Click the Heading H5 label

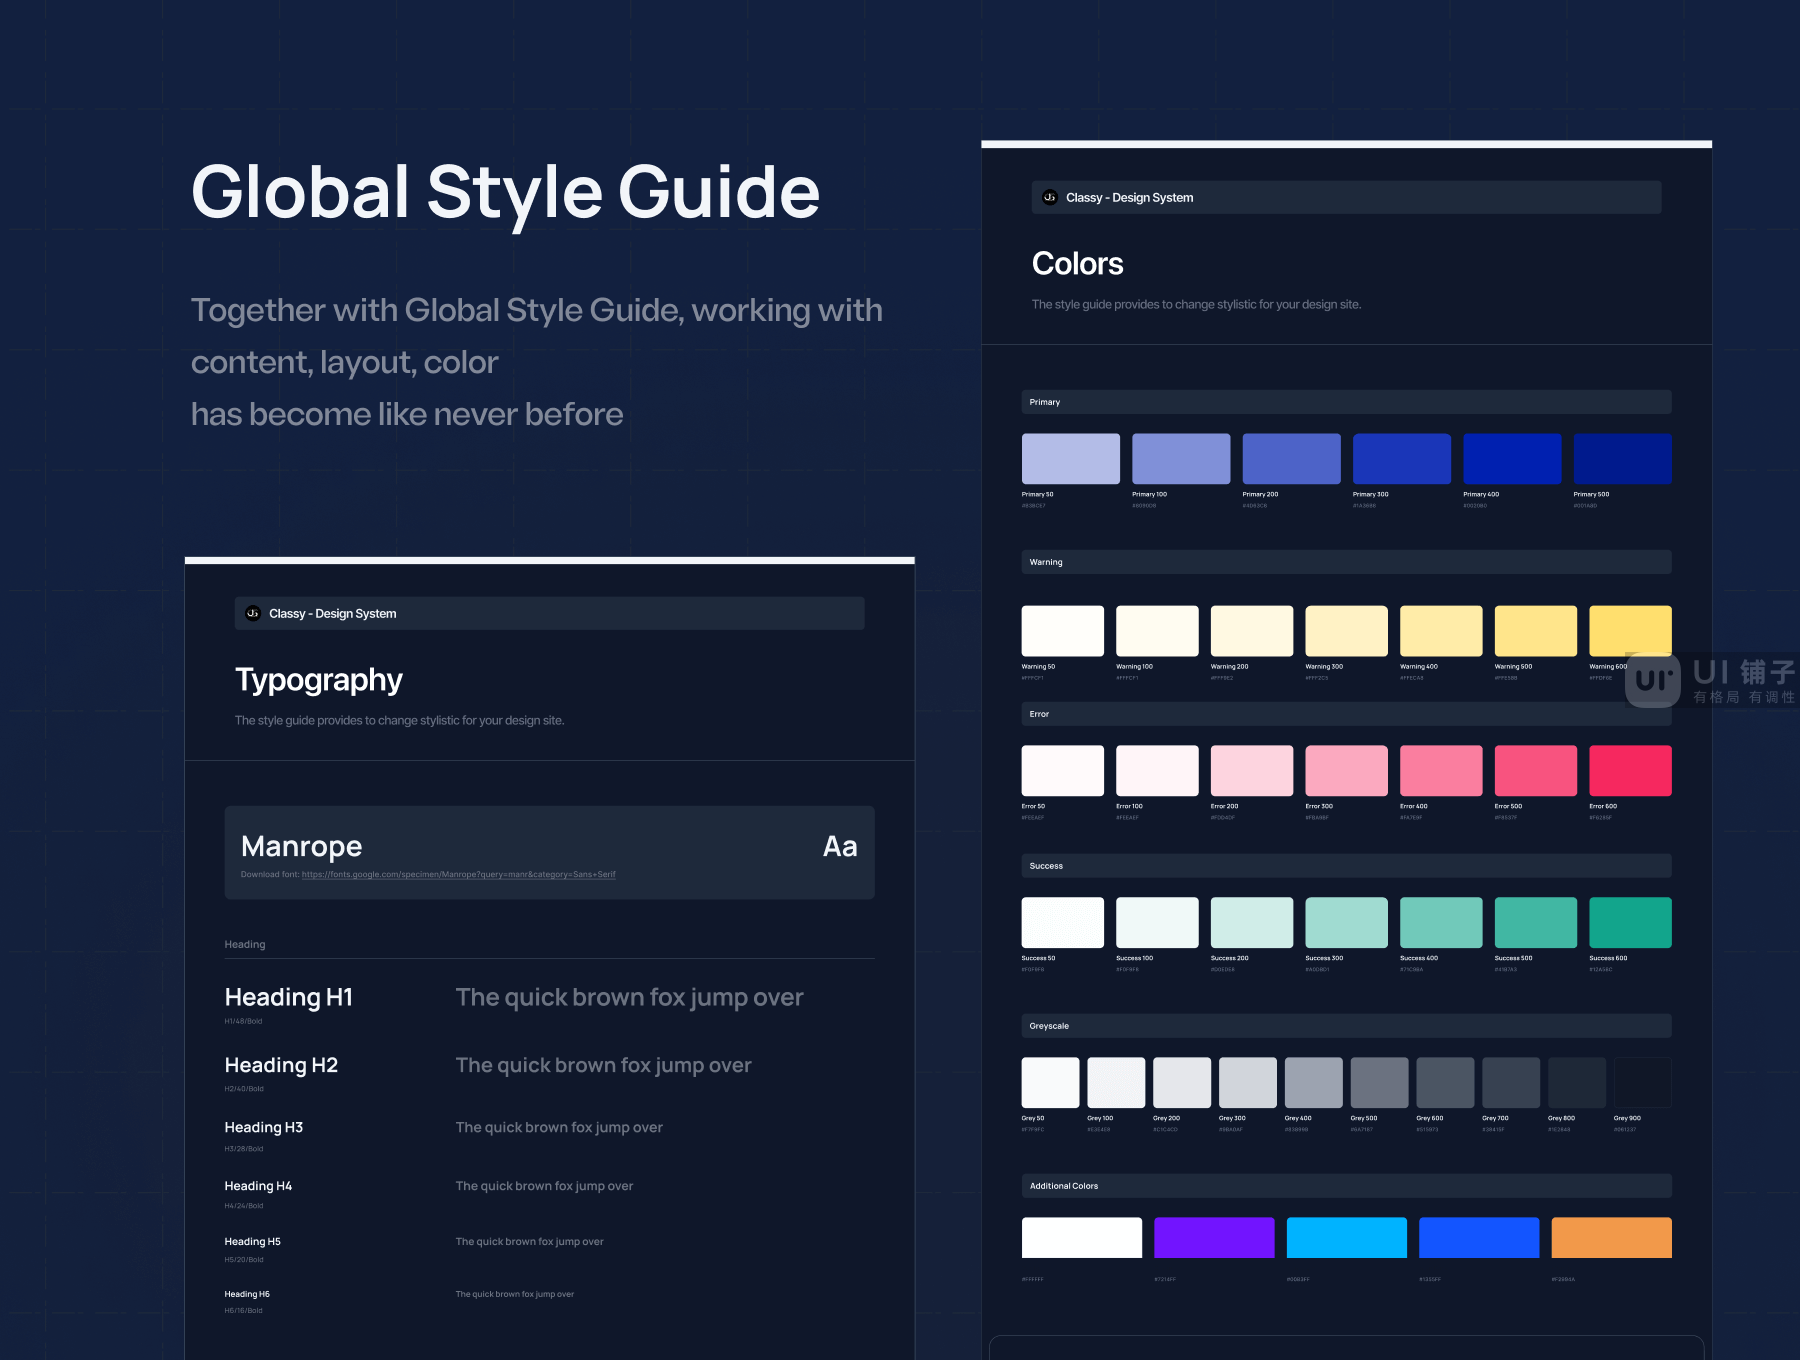pos(253,1242)
